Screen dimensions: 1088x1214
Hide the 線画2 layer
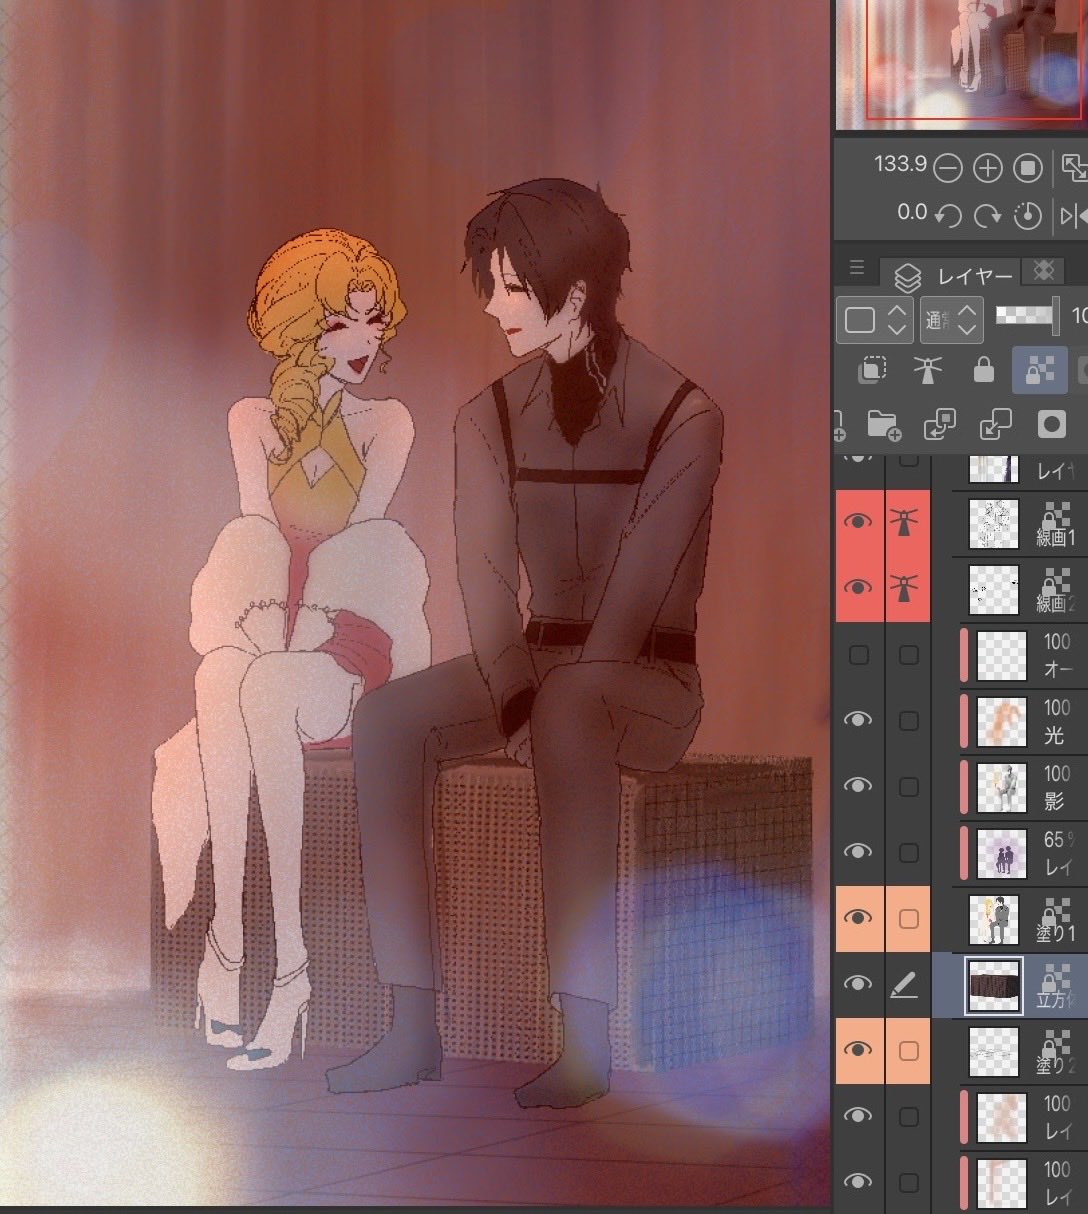(x=859, y=587)
